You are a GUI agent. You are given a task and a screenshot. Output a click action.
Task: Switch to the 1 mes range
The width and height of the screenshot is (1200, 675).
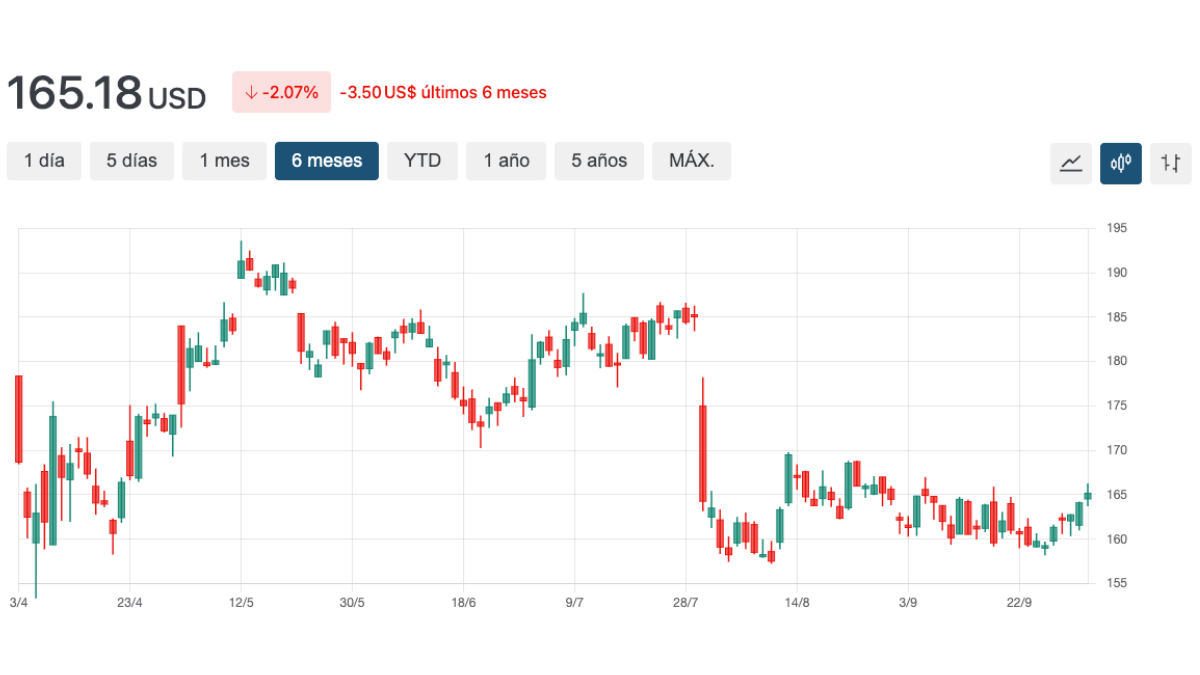coord(224,161)
